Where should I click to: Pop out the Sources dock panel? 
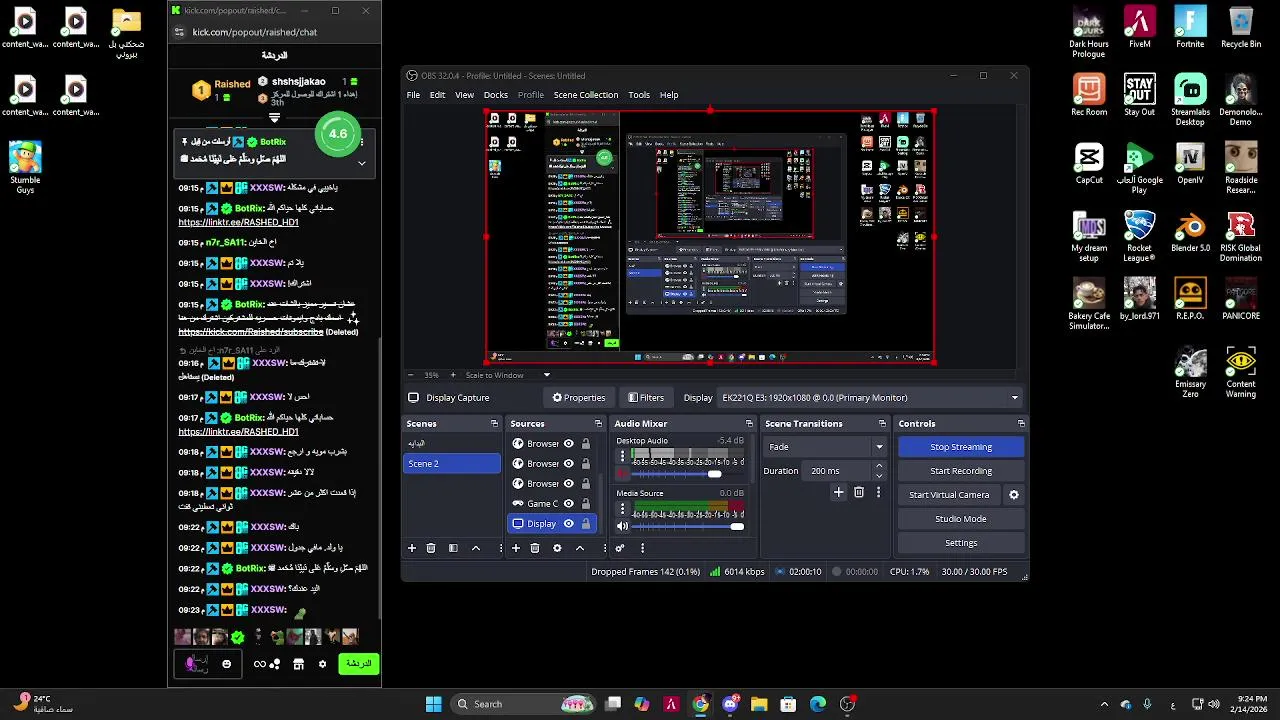(x=598, y=424)
